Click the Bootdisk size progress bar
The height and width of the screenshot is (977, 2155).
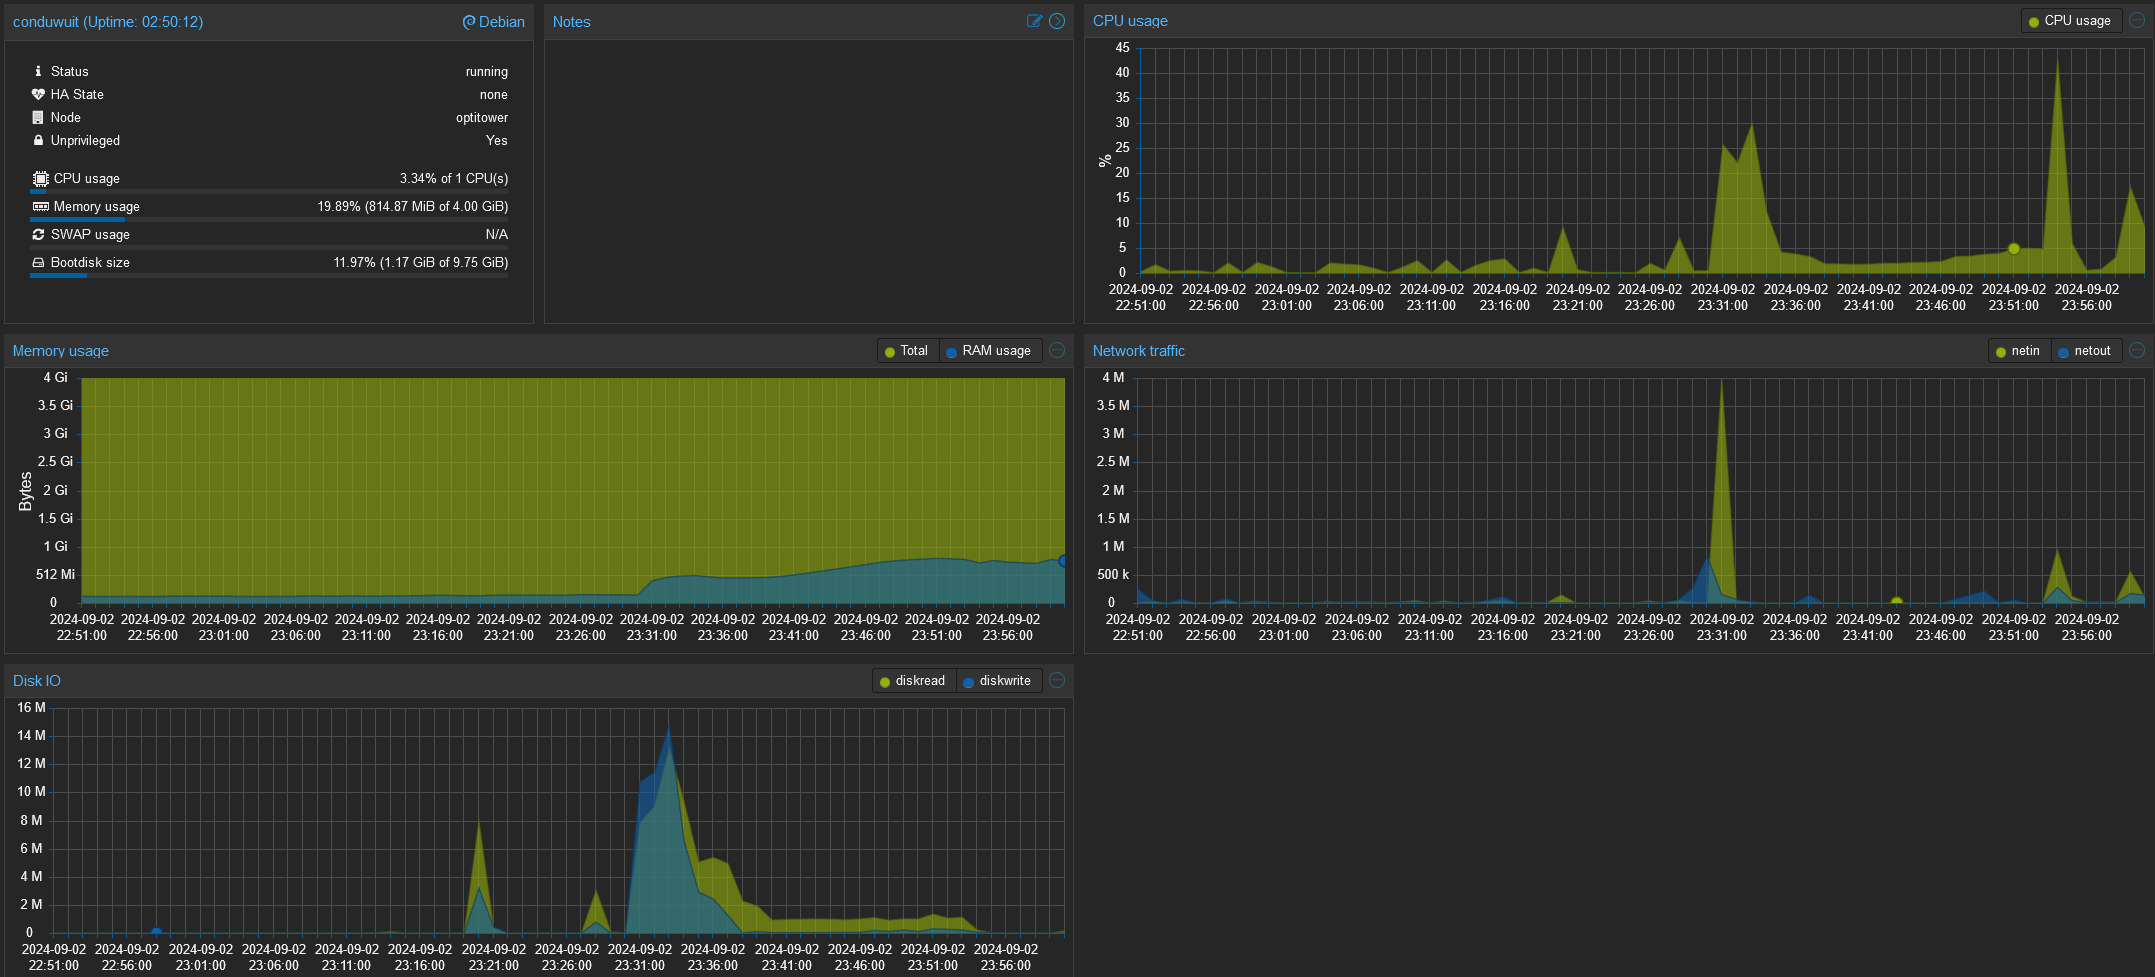(x=269, y=275)
